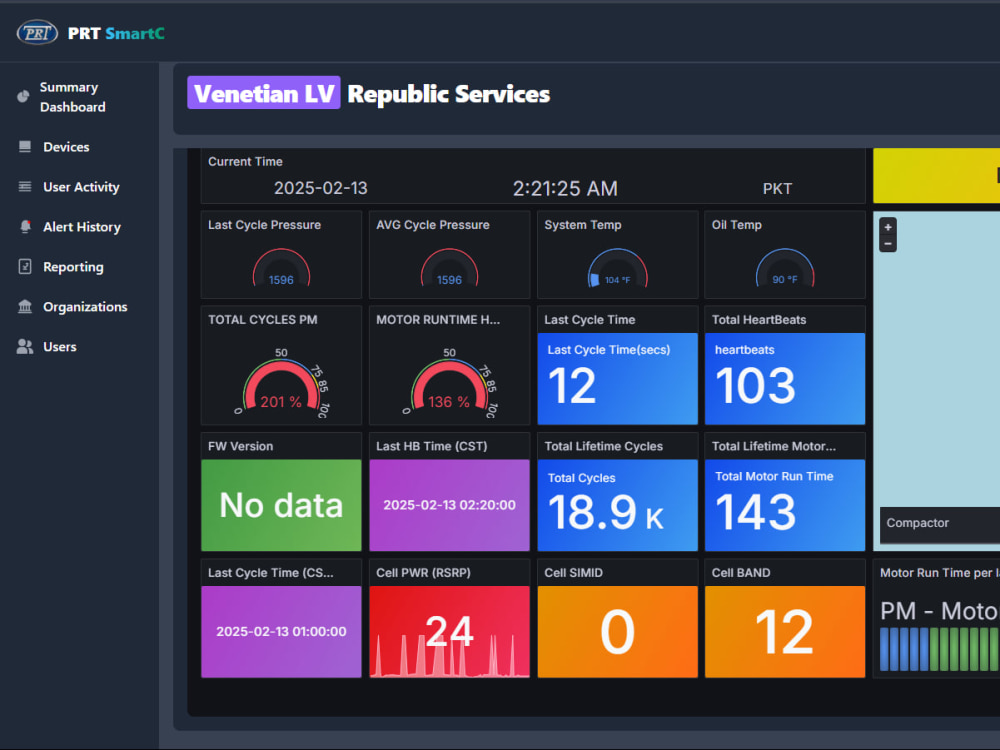Click the MOTOR RUNTIME 136 % gauge
1000x750 pixels.
click(450, 383)
